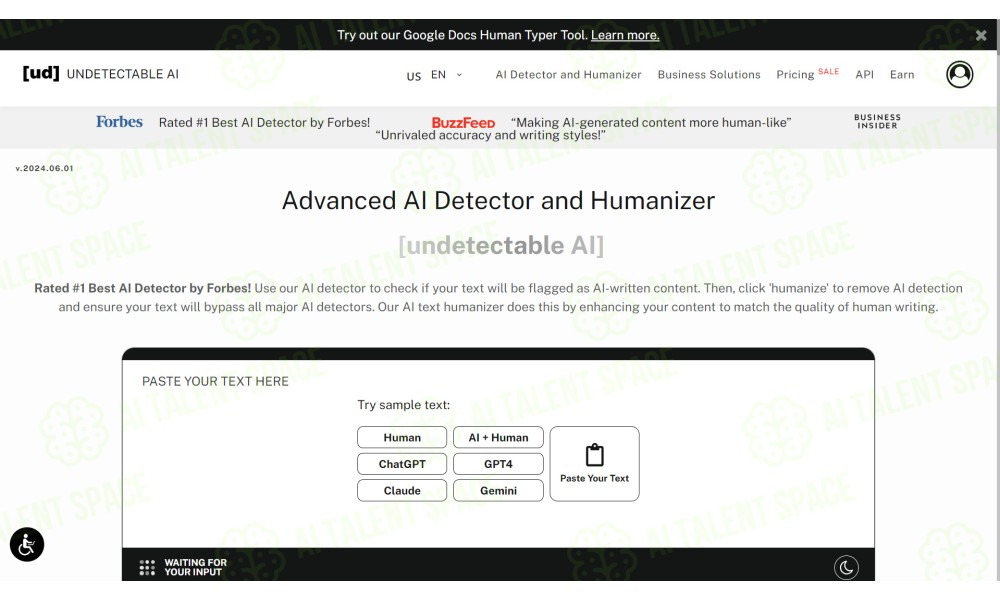Open AI Detector and Humanizer menu

point(568,75)
